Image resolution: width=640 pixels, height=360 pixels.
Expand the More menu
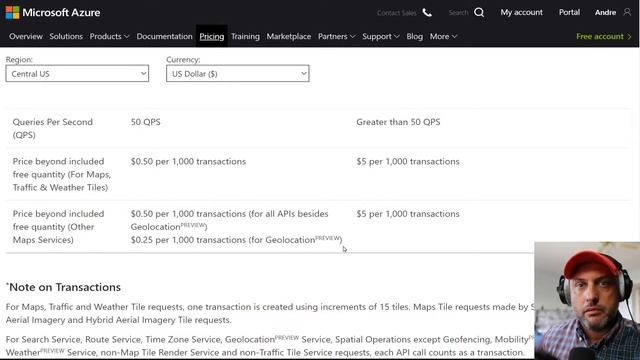pyautogui.click(x=443, y=36)
